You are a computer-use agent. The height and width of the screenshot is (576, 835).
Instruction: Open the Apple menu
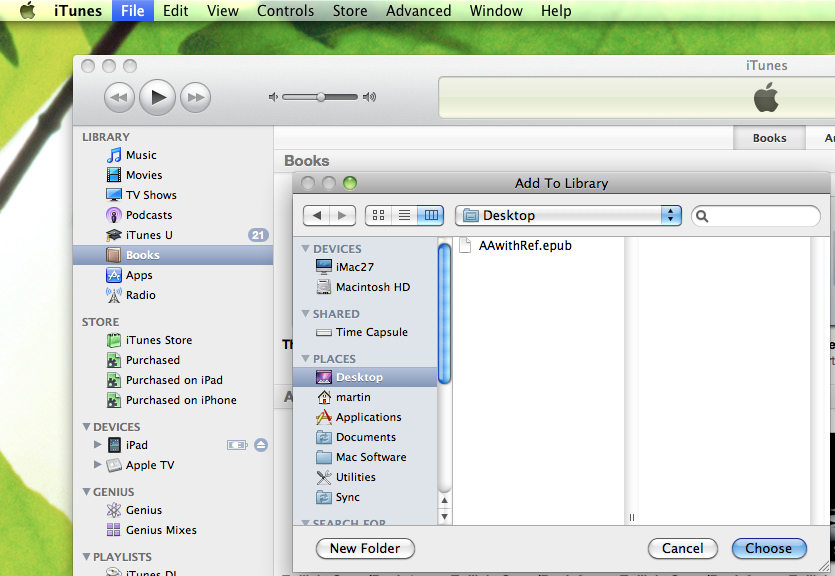pos(27,11)
